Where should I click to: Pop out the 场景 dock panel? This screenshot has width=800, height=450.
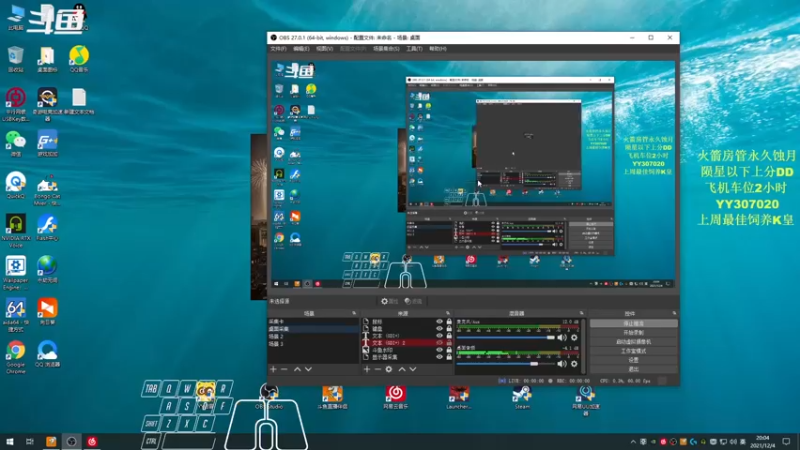coord(354,313)
